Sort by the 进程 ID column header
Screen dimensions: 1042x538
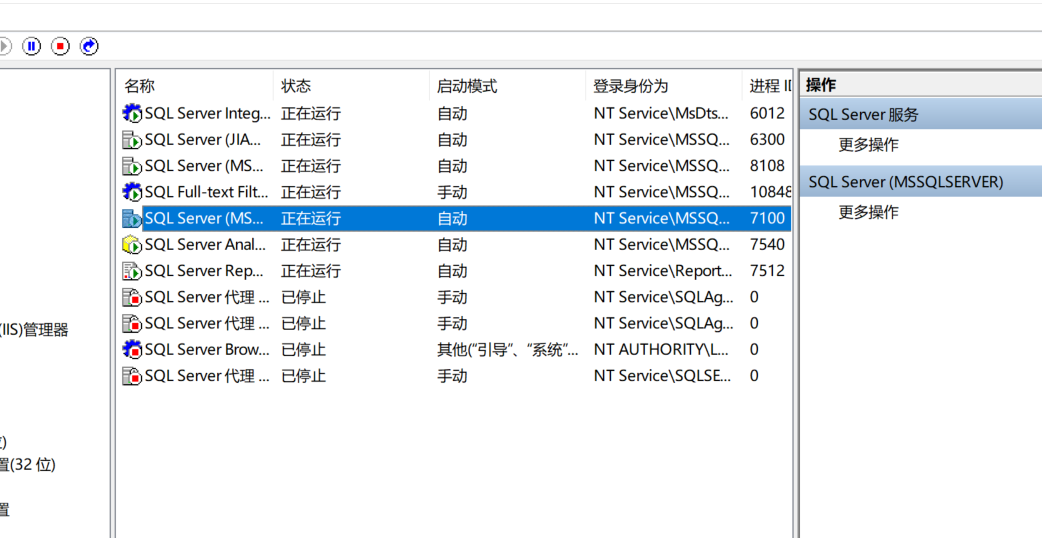(771, 86)
